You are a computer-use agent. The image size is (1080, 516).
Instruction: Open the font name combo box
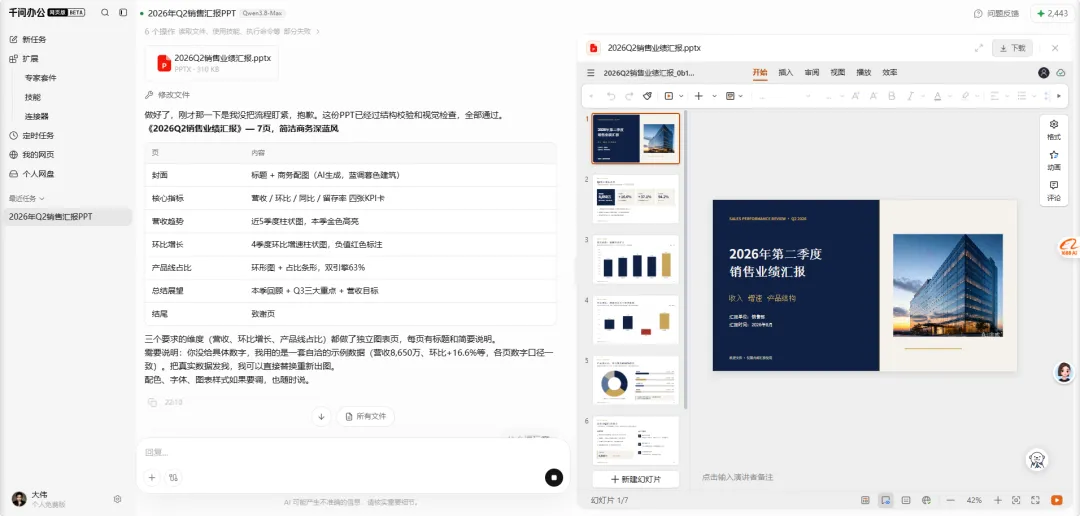[785, 96]
